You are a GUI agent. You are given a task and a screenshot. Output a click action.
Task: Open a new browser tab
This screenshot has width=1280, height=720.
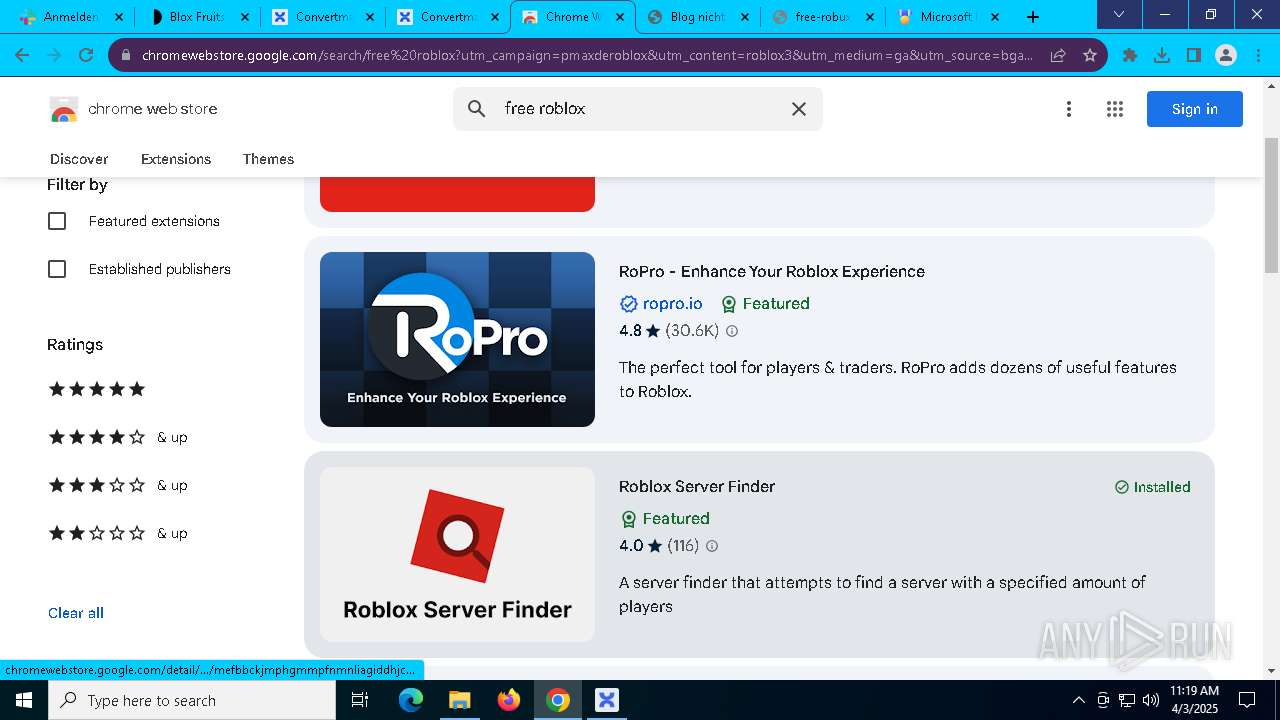point(1033,17)
